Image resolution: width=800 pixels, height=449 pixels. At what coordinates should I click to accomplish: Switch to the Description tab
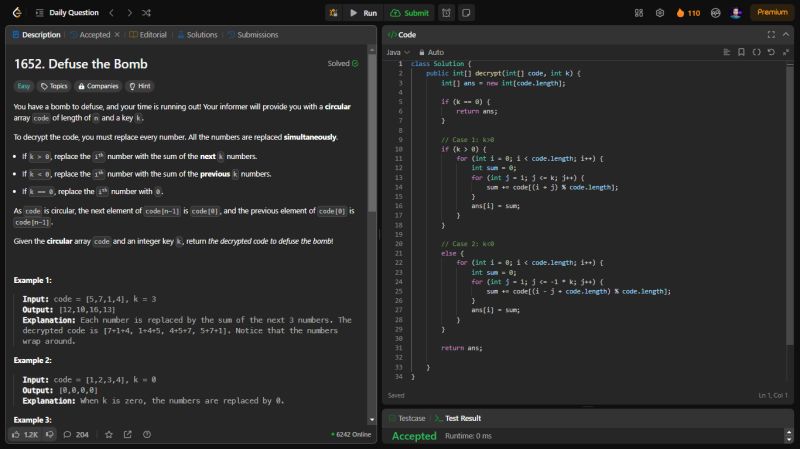click(36, 35)
